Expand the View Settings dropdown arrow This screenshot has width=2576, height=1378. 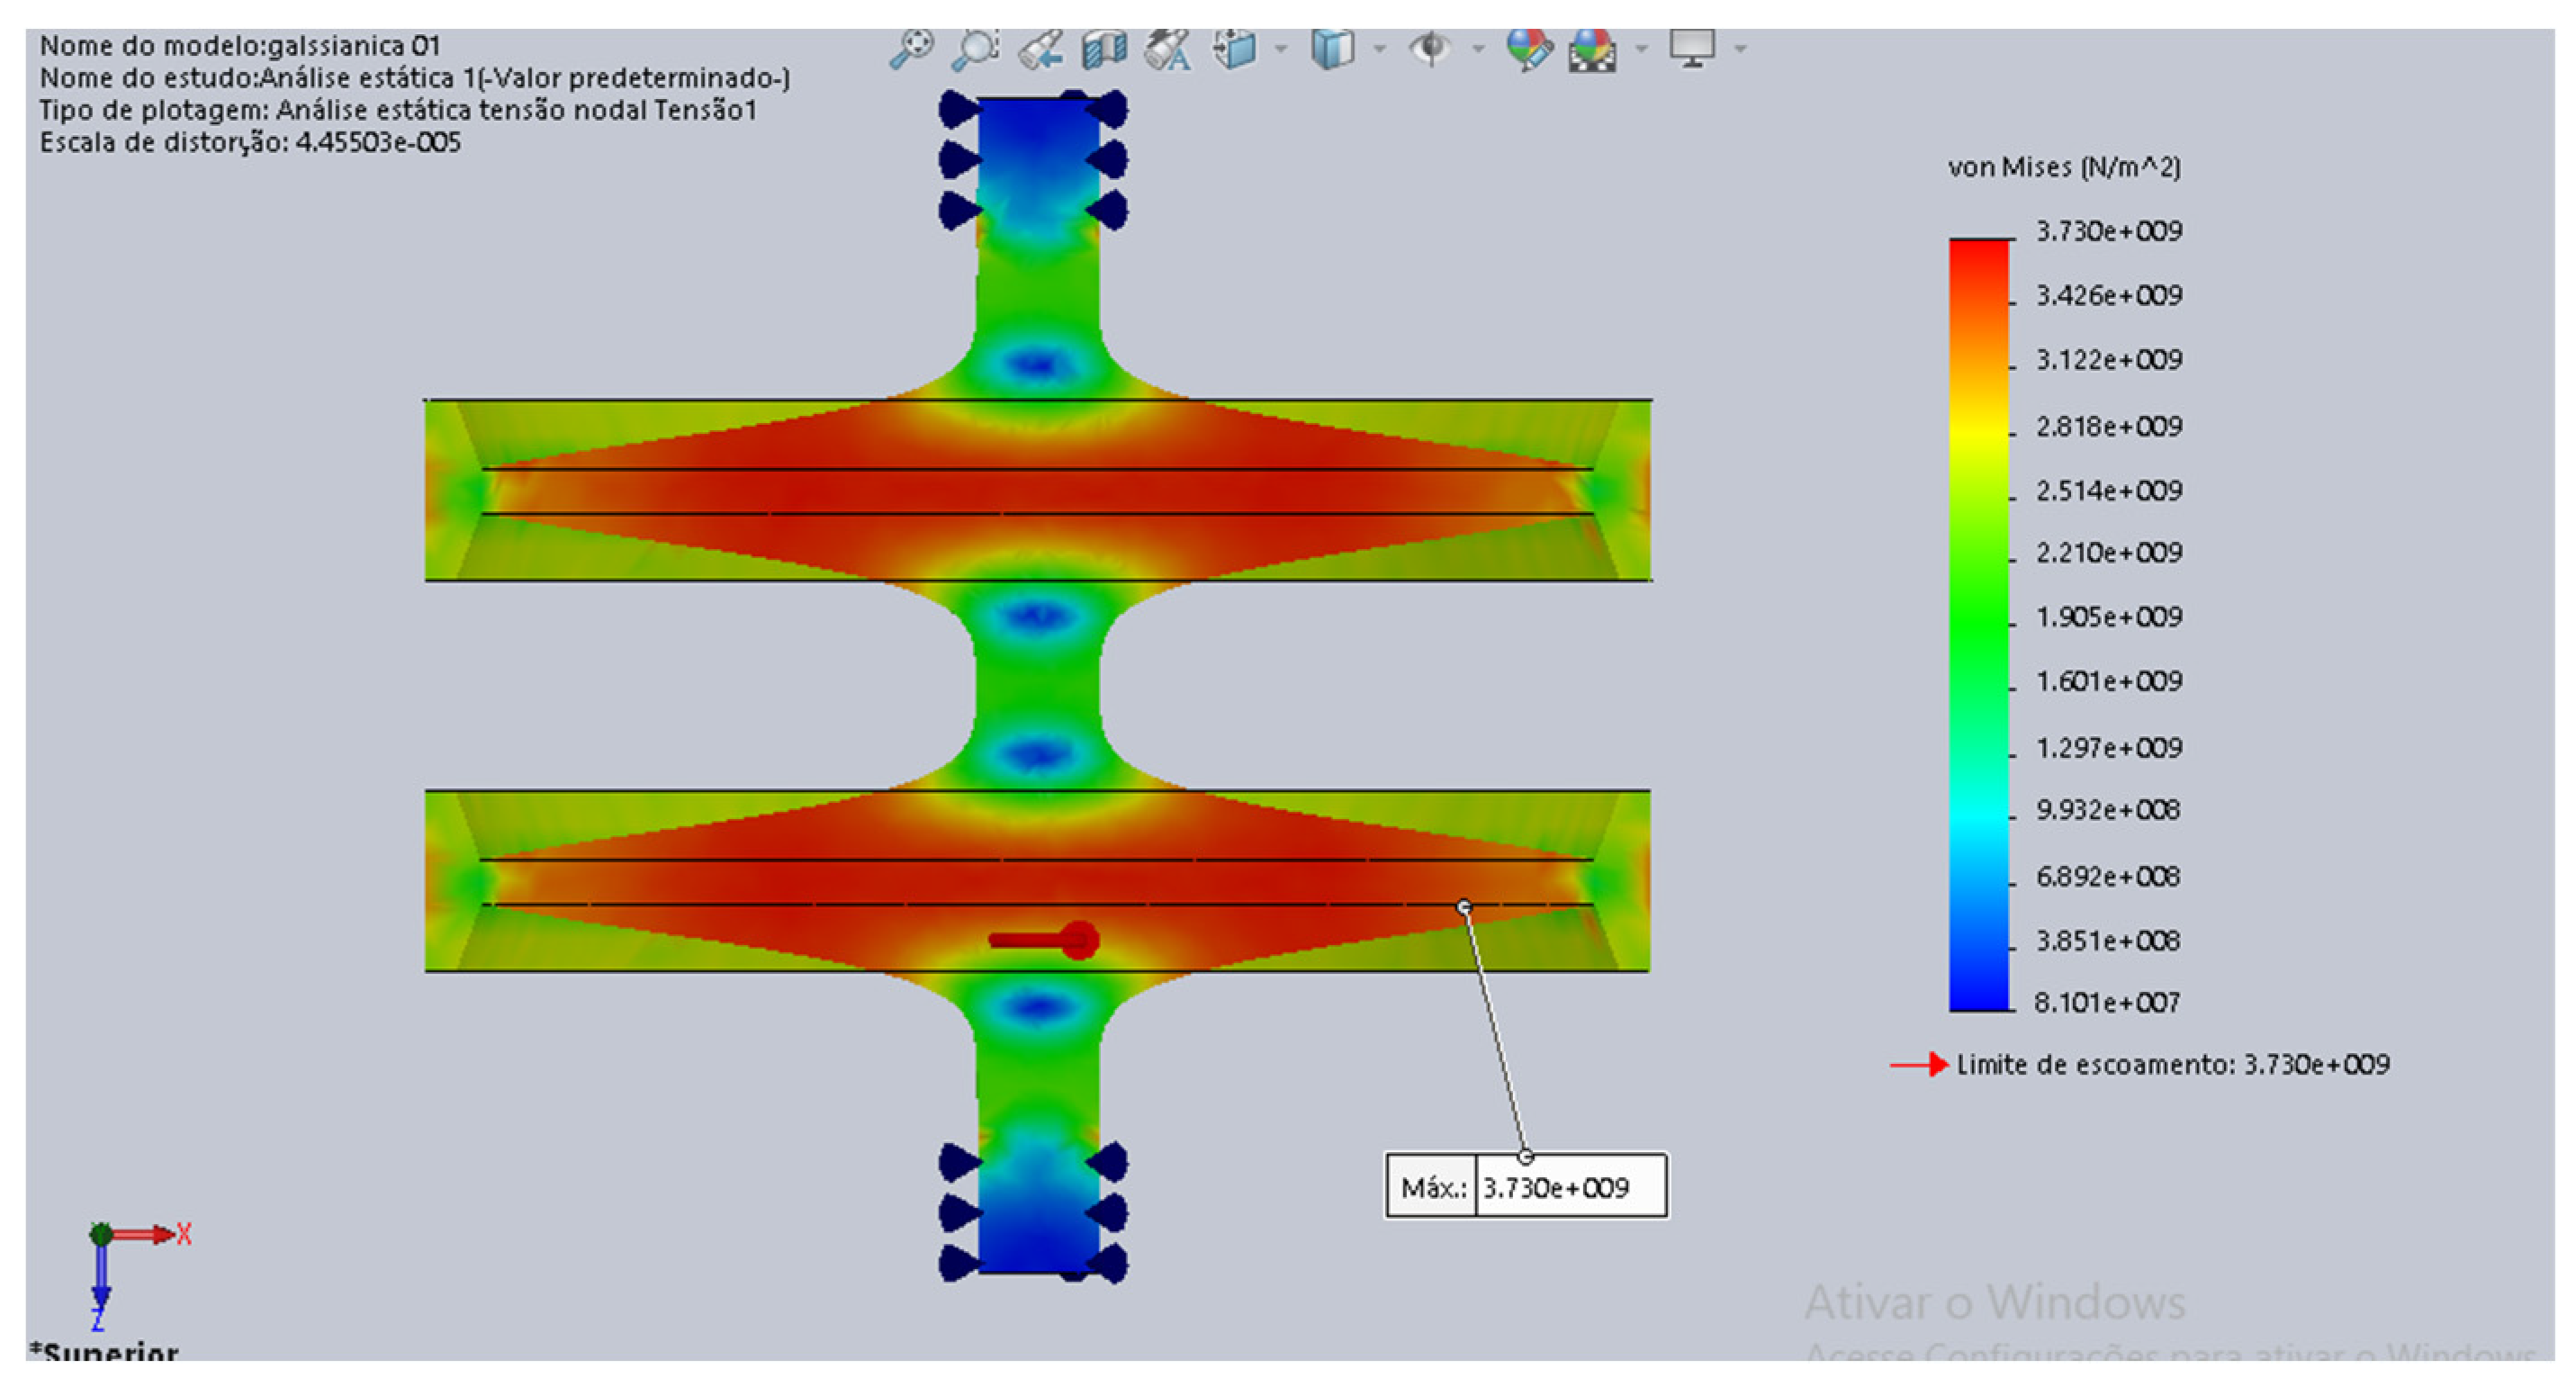(x=1740, y=48)
